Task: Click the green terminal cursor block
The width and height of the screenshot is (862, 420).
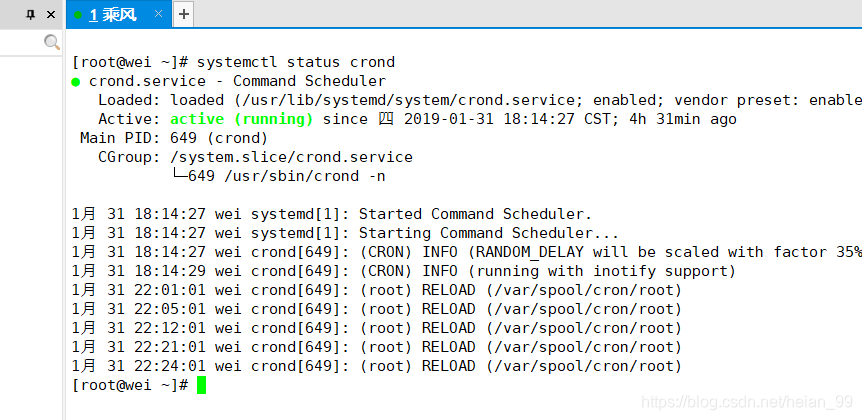Action: tap(201, 385)
